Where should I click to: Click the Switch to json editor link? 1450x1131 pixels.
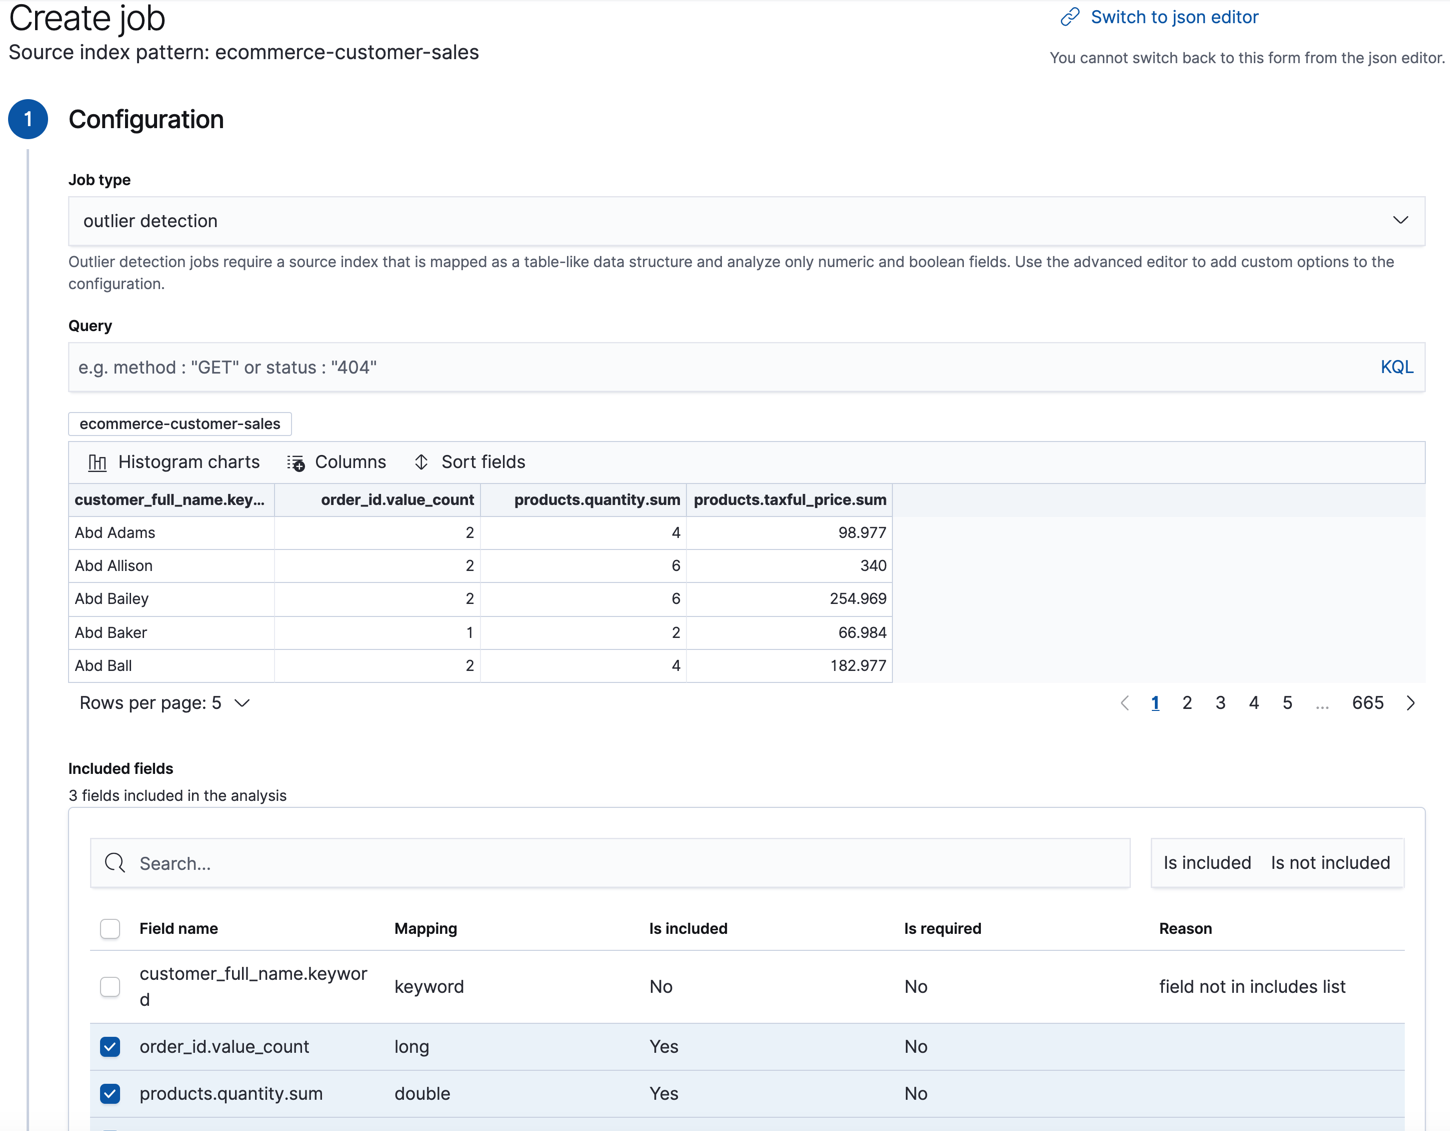pyautogui.click(x=1174, y=16)
